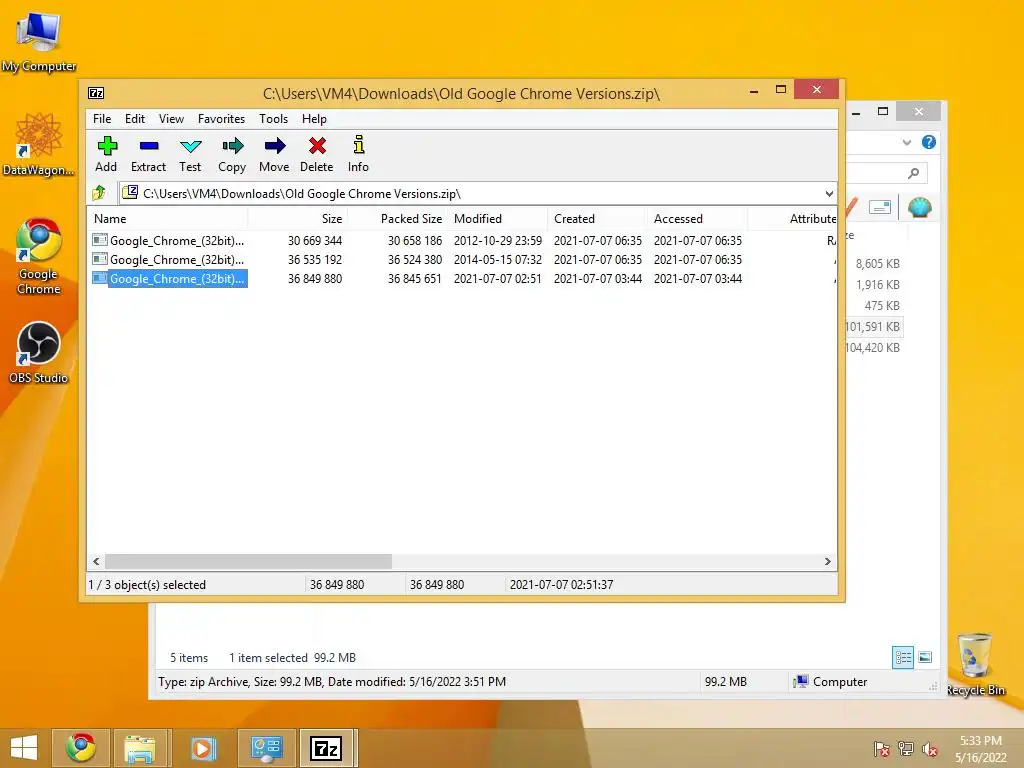The width and height of the screenshot is (1024, 768).
Task: Open the View menu
Action: pyautogui.click(x=171, y=119)
